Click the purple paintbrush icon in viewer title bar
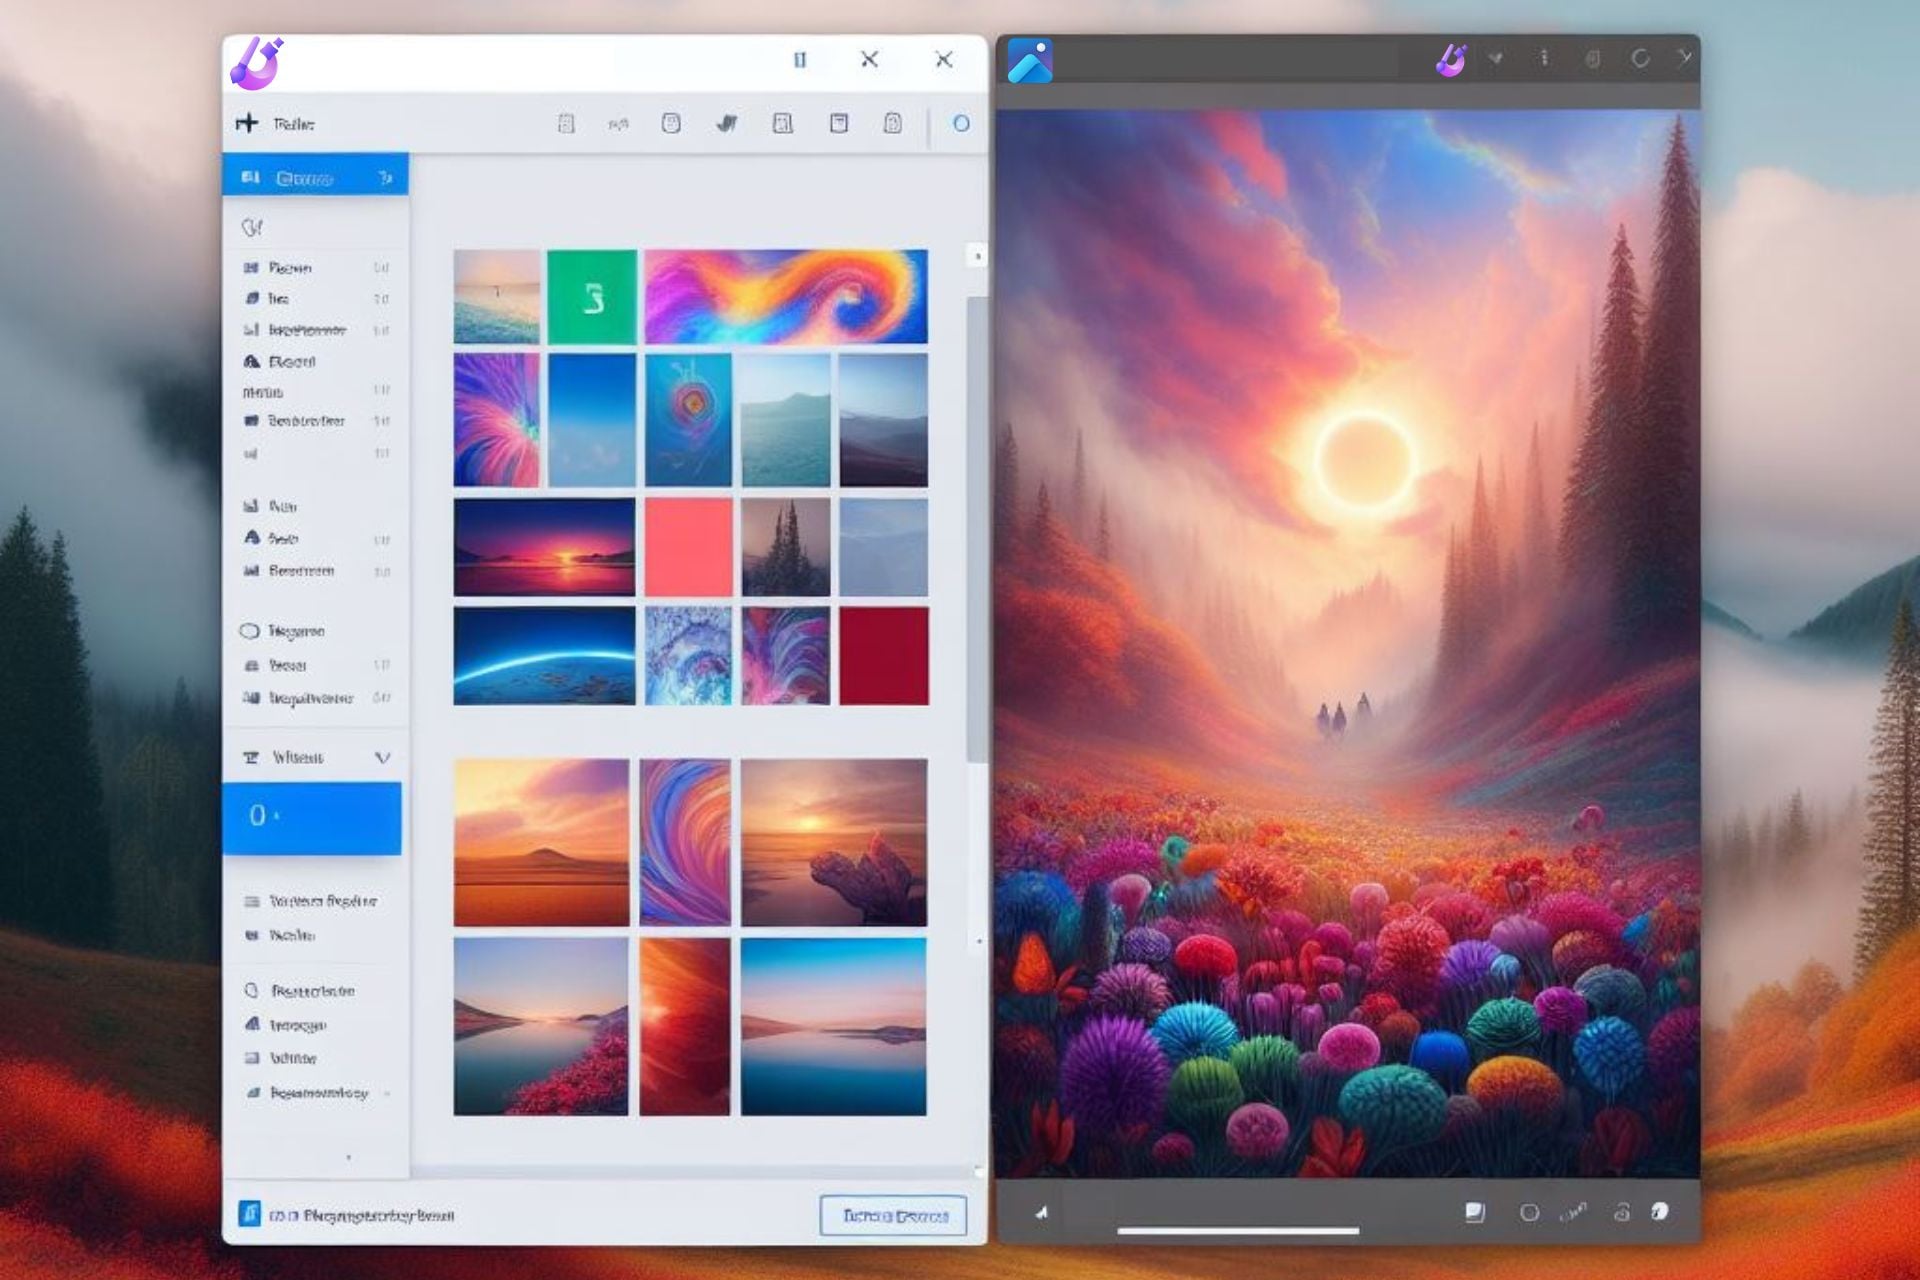 point(1451,60)
